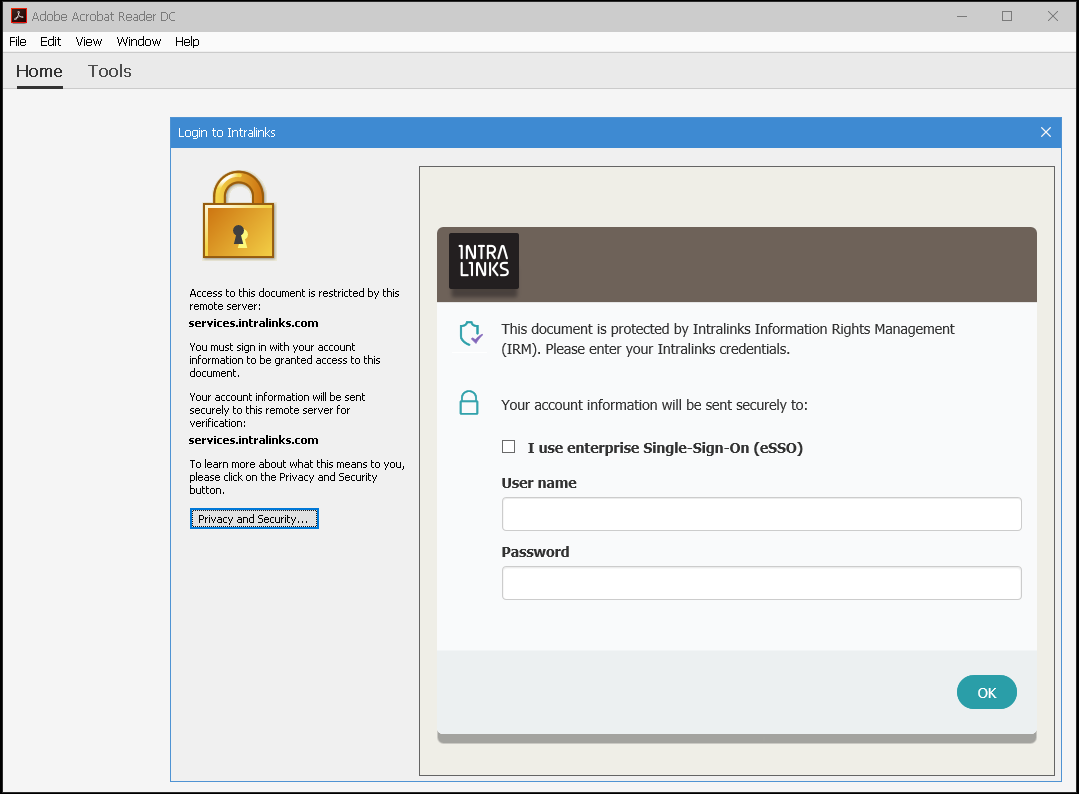
Task: Click the teal lock icon beside secure message
Action: 469,403
